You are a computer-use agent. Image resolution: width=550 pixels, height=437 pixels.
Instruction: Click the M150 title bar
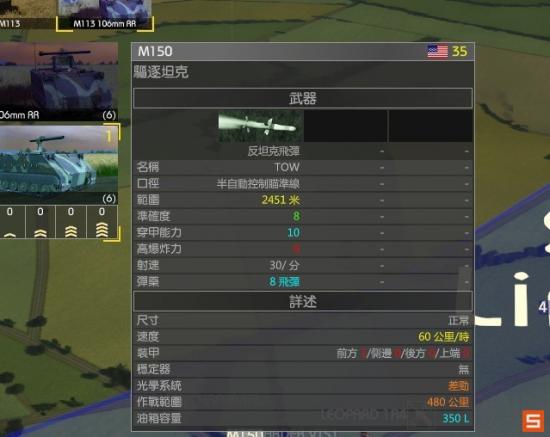coord(303,52)
